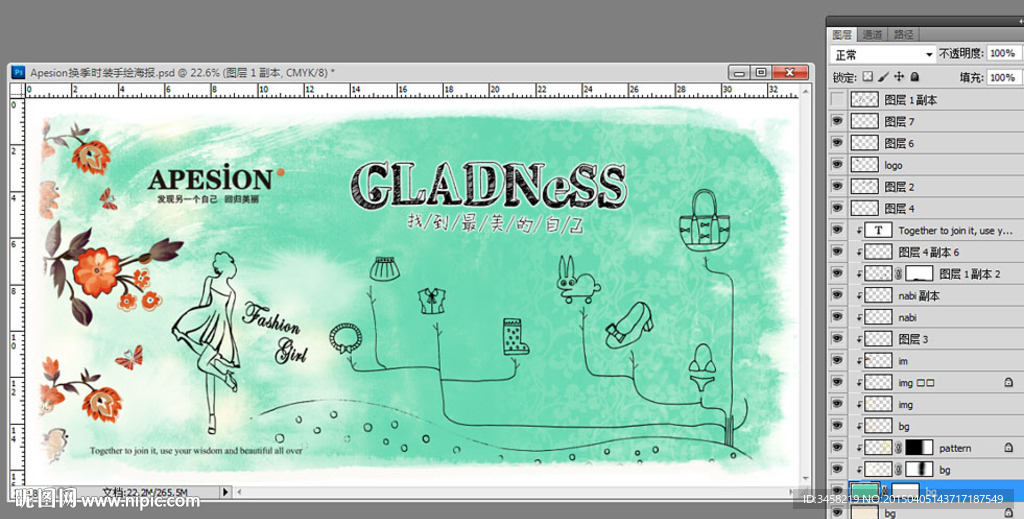
Task: Click the Photoshop document icon in title bar
Action: (x=19, y=72)
